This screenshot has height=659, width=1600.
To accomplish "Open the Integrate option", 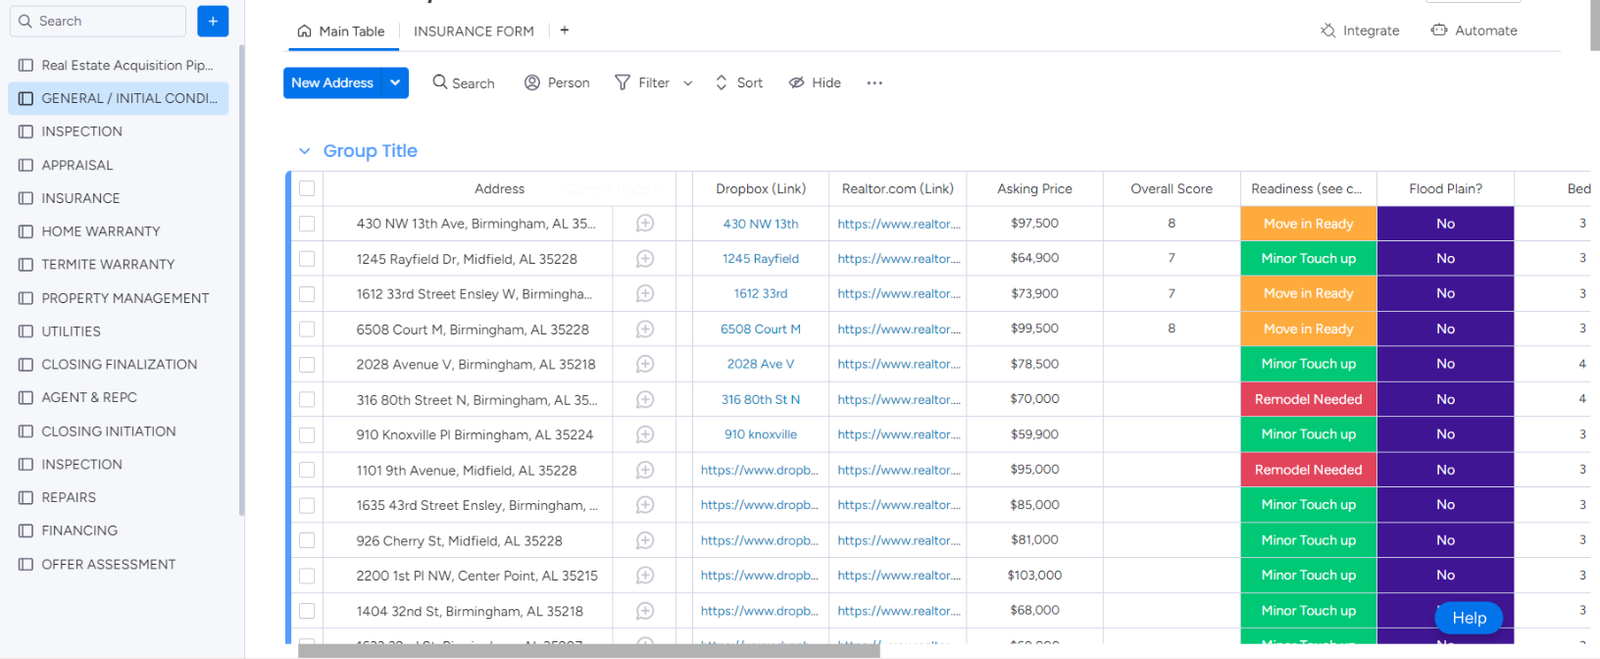I will (x=1359, y=31).
